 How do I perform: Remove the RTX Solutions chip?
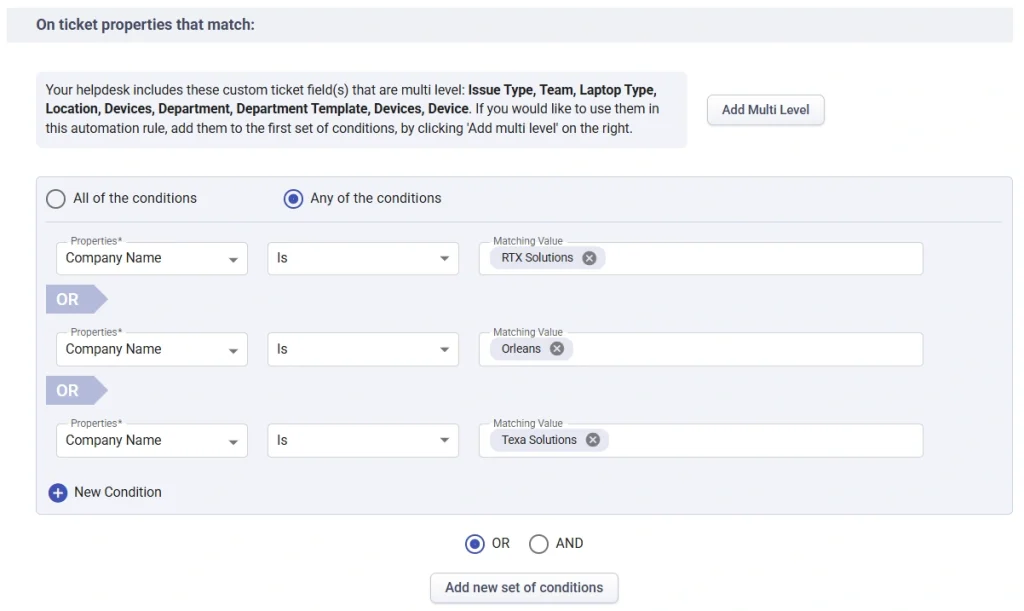pyautogui.click(x=589, y=258)
